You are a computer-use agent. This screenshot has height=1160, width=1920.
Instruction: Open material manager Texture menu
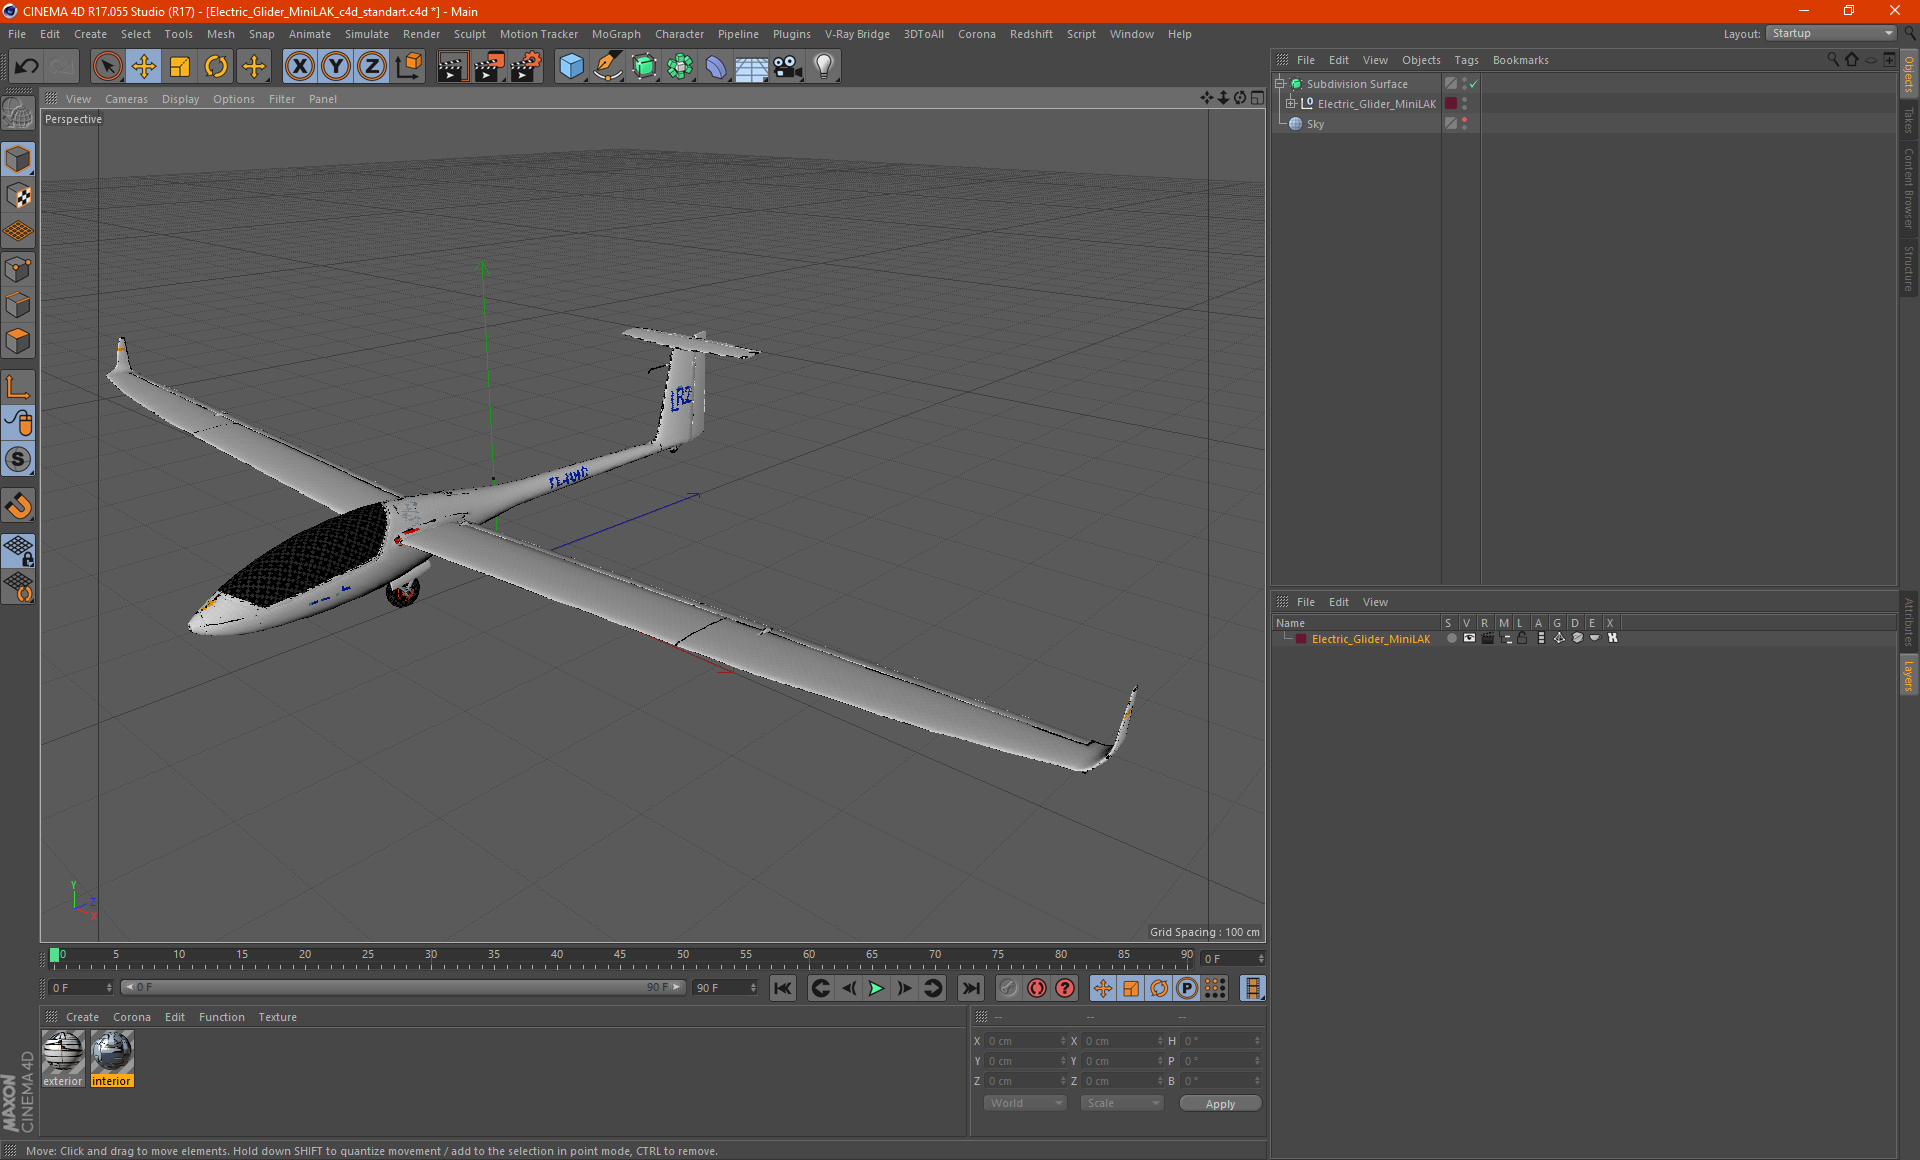(x=277, y=1017)
